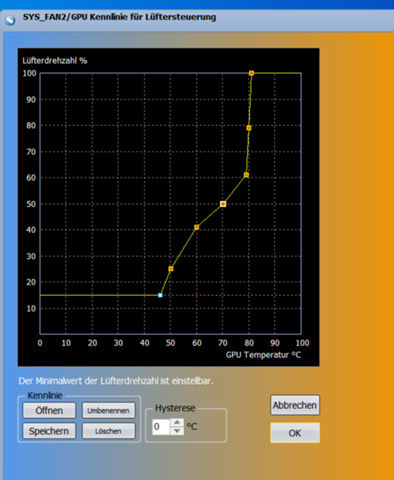Viewport: 394px width, 480px height.
Task: Click the application icon in title bar
Action: (x=10, y=20)
